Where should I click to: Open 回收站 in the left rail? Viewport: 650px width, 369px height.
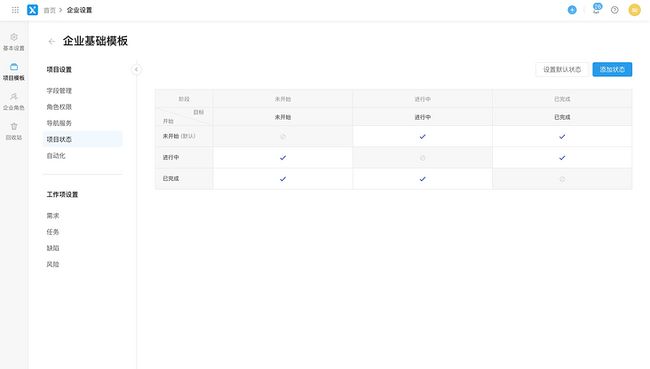(14, 131)
